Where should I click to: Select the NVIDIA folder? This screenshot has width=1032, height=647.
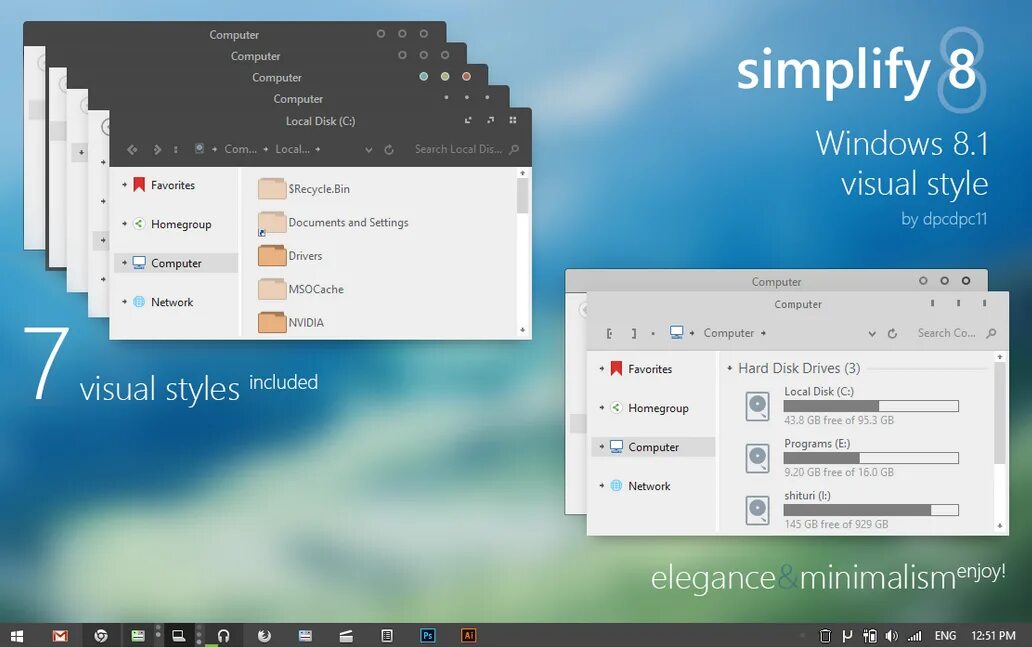291,323
